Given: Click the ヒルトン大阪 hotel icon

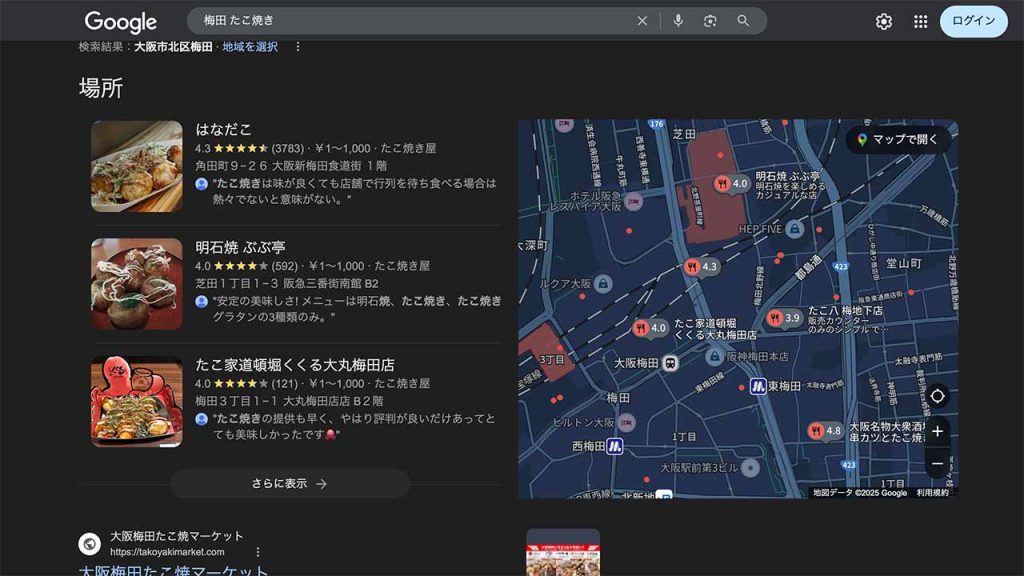Looking at the screenshot, I should point(626,422).
